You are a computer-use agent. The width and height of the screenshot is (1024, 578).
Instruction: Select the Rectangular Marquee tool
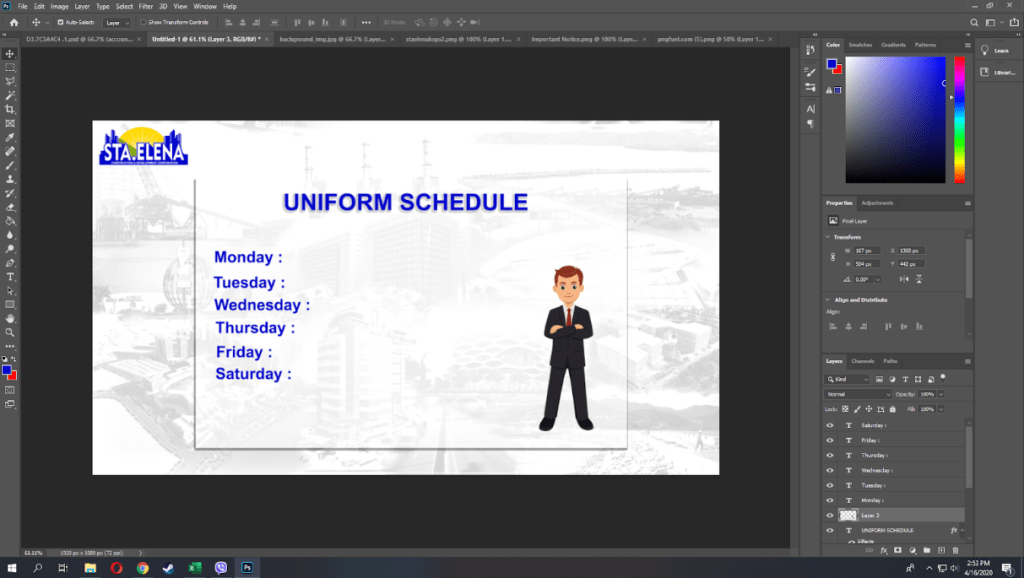coord(10,67)
